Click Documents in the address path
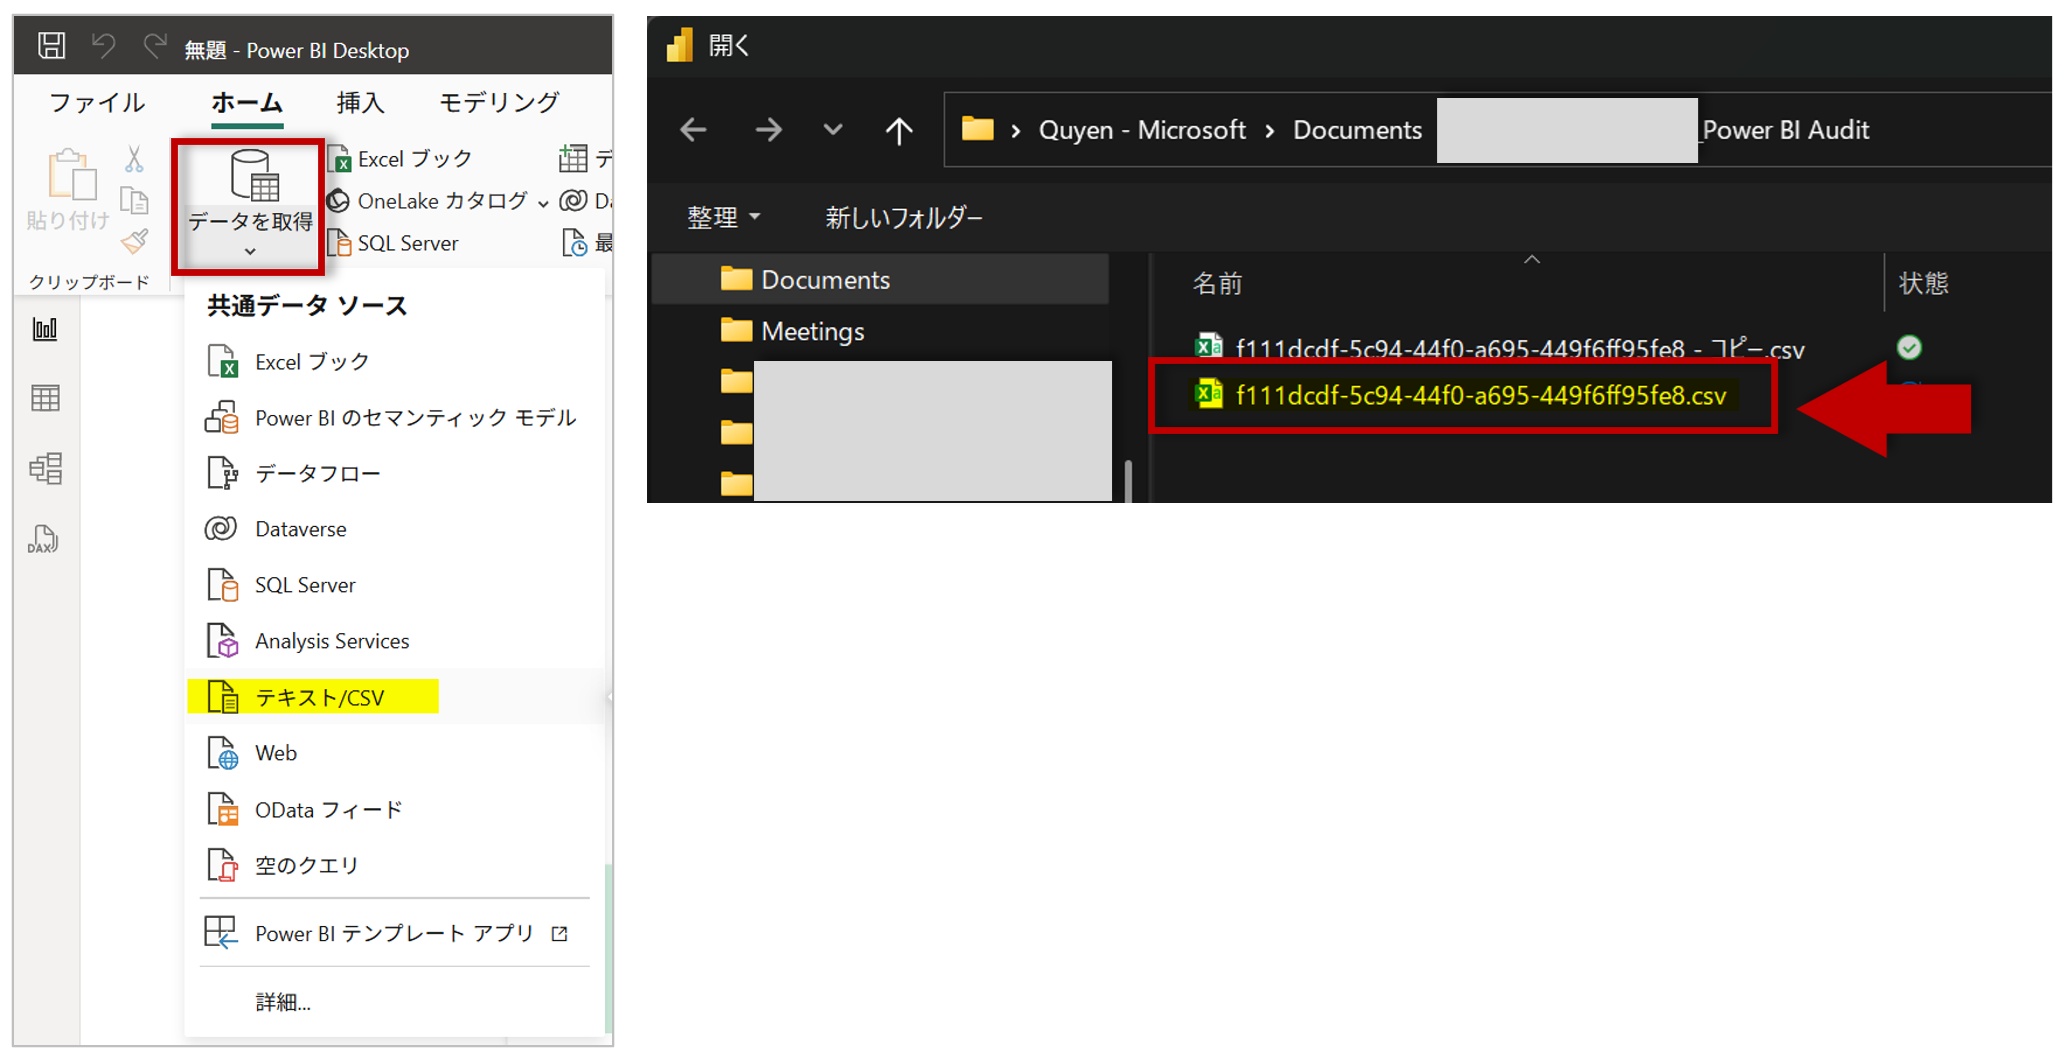Viewport: 2071px width, 1062px height. point(1357,130)
